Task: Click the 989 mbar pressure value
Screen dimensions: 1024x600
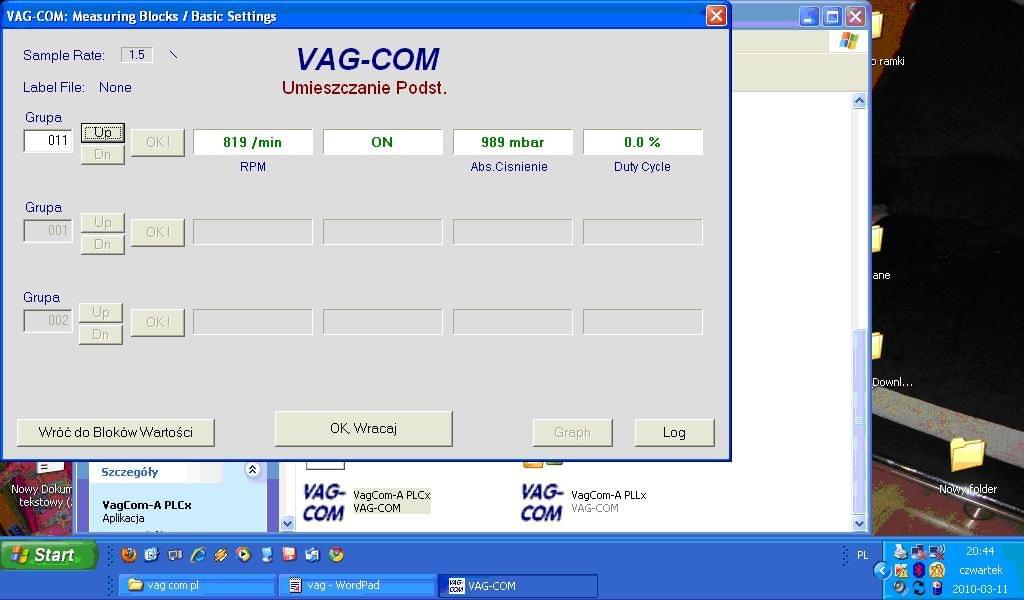Action: coord(513,142)
